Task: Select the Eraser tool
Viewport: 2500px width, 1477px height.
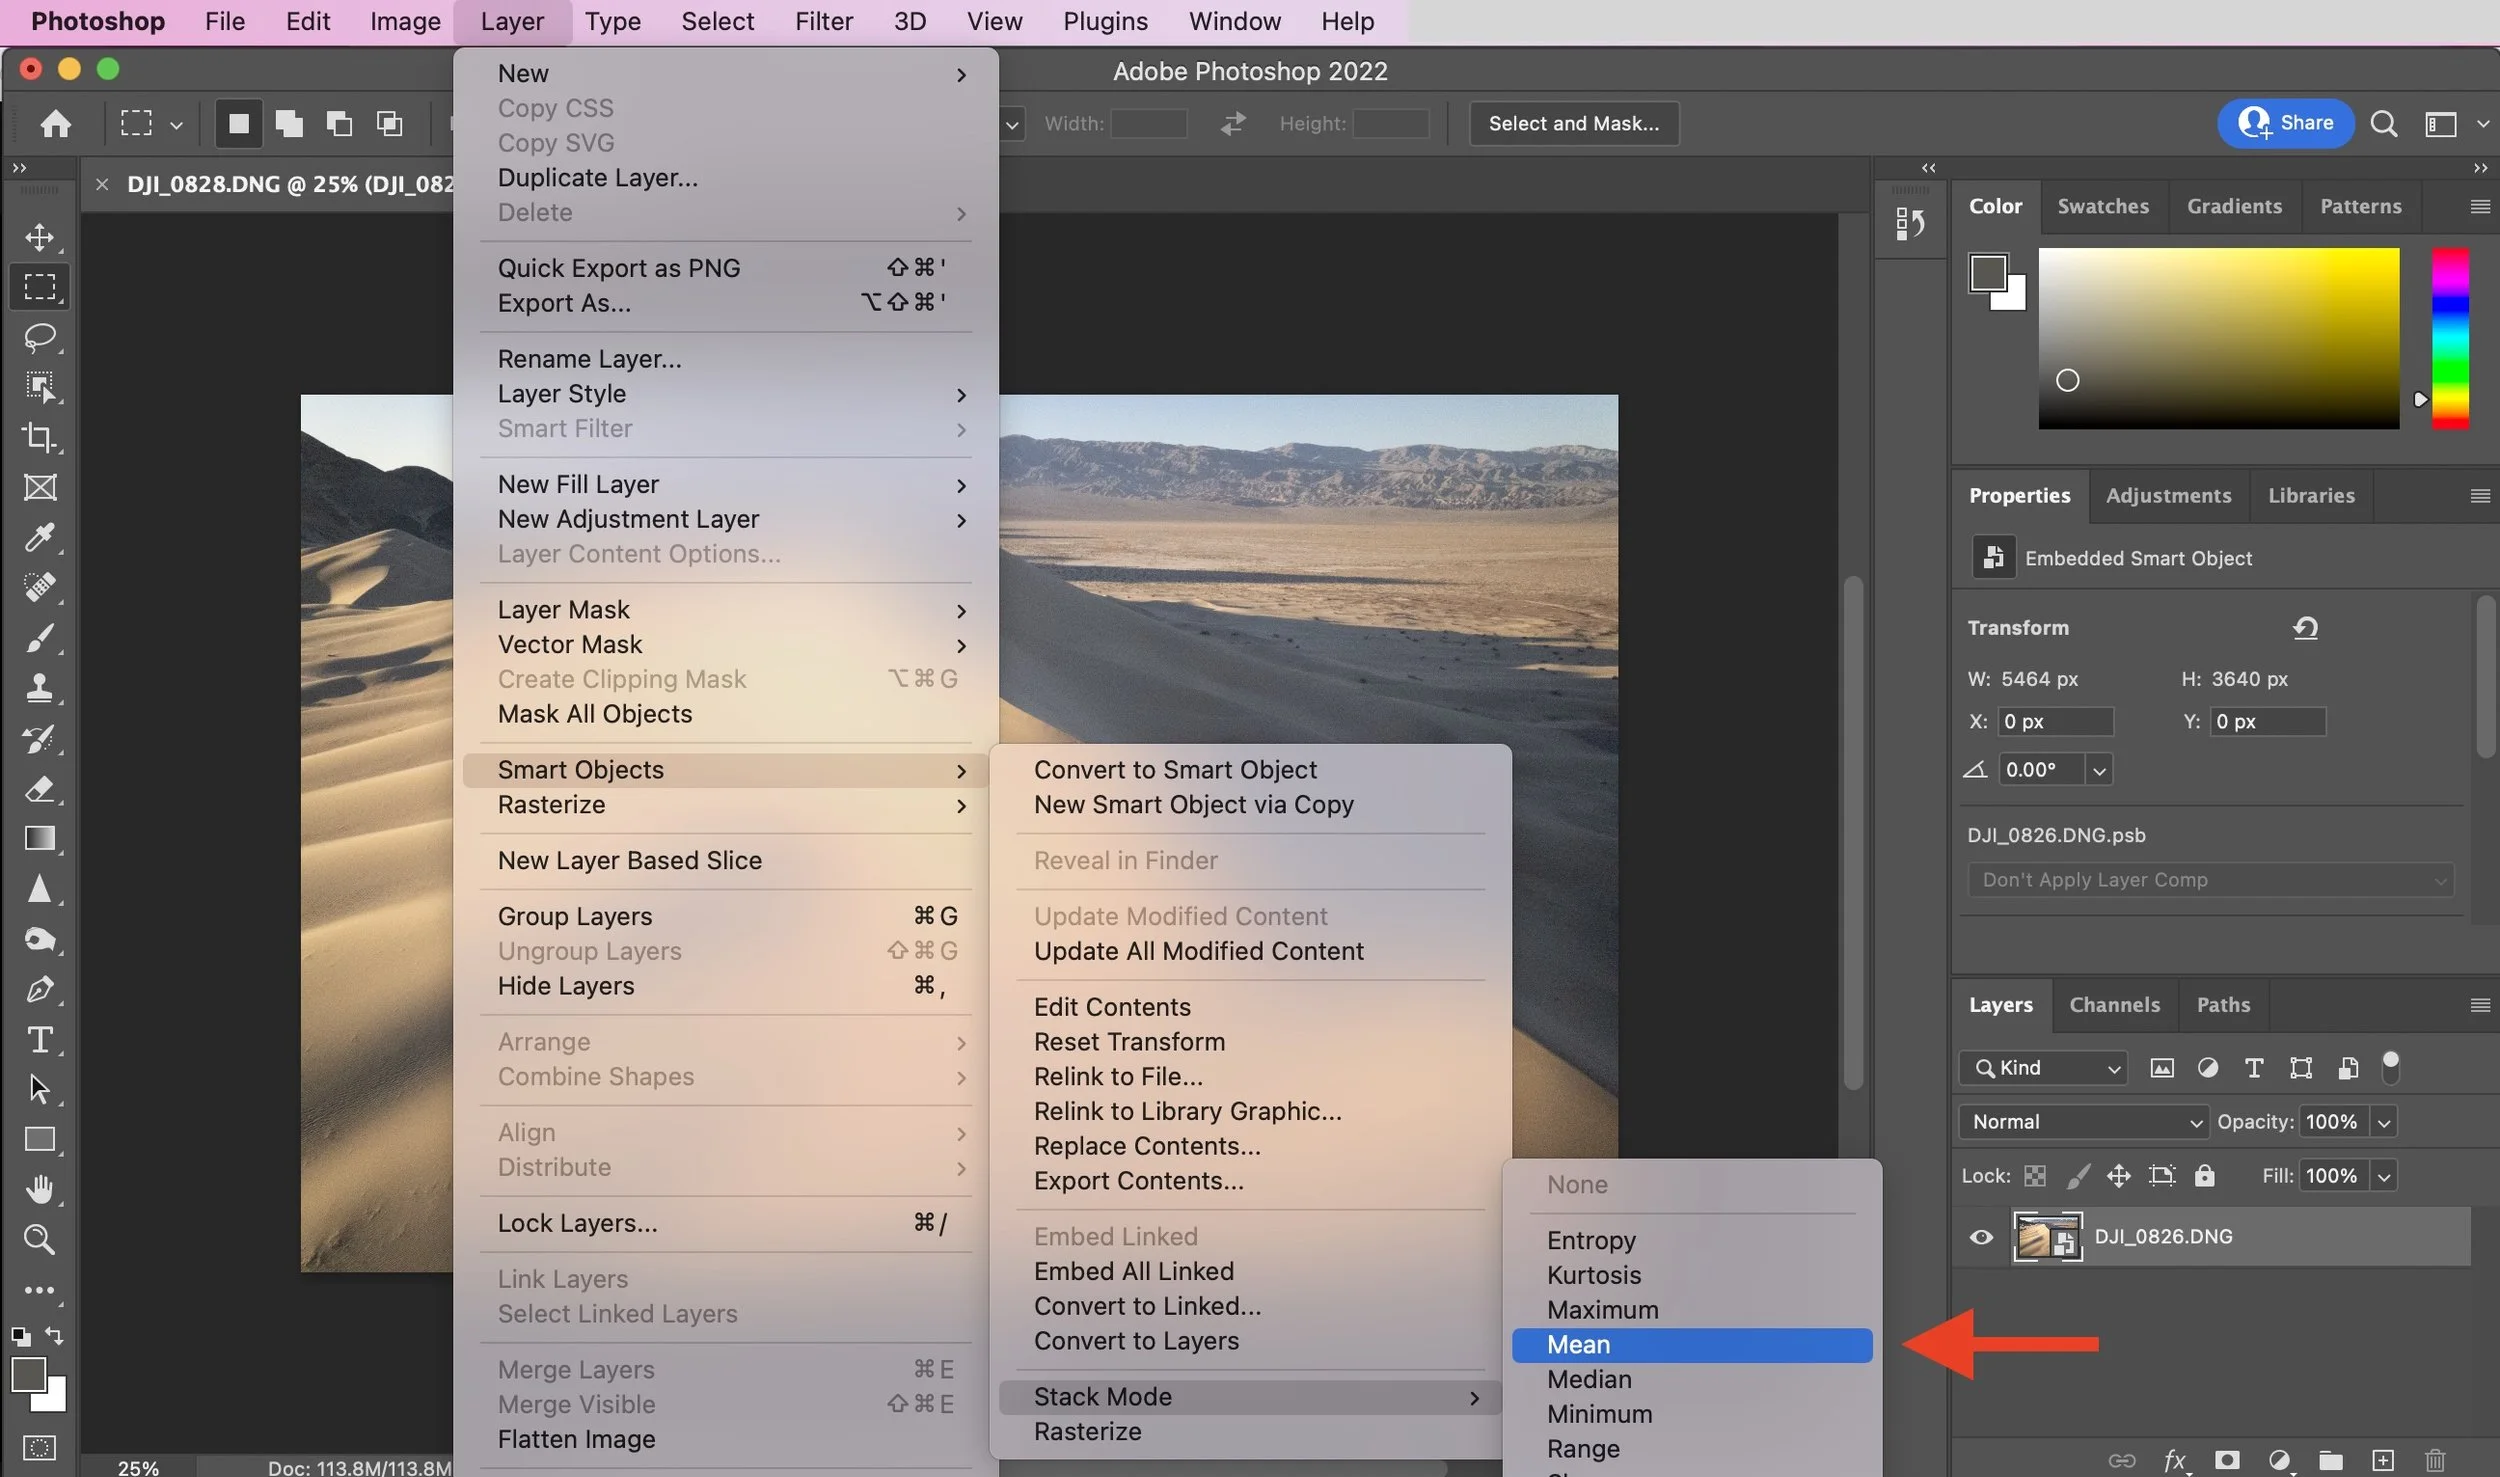Action: pyautogui.click(x=40, y=789)
